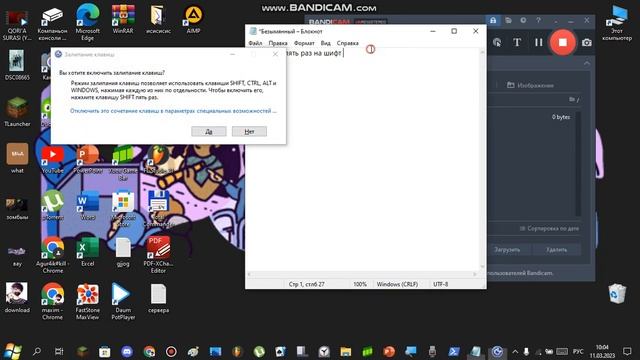The width and height of the screenshot is (640, 360).
Task: Click the Загрузить button in Bandicam
Action: point(507,249)
